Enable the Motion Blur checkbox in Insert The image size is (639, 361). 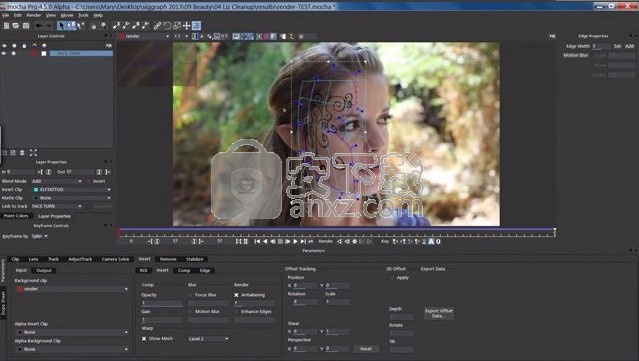click(x=190, y=312)
